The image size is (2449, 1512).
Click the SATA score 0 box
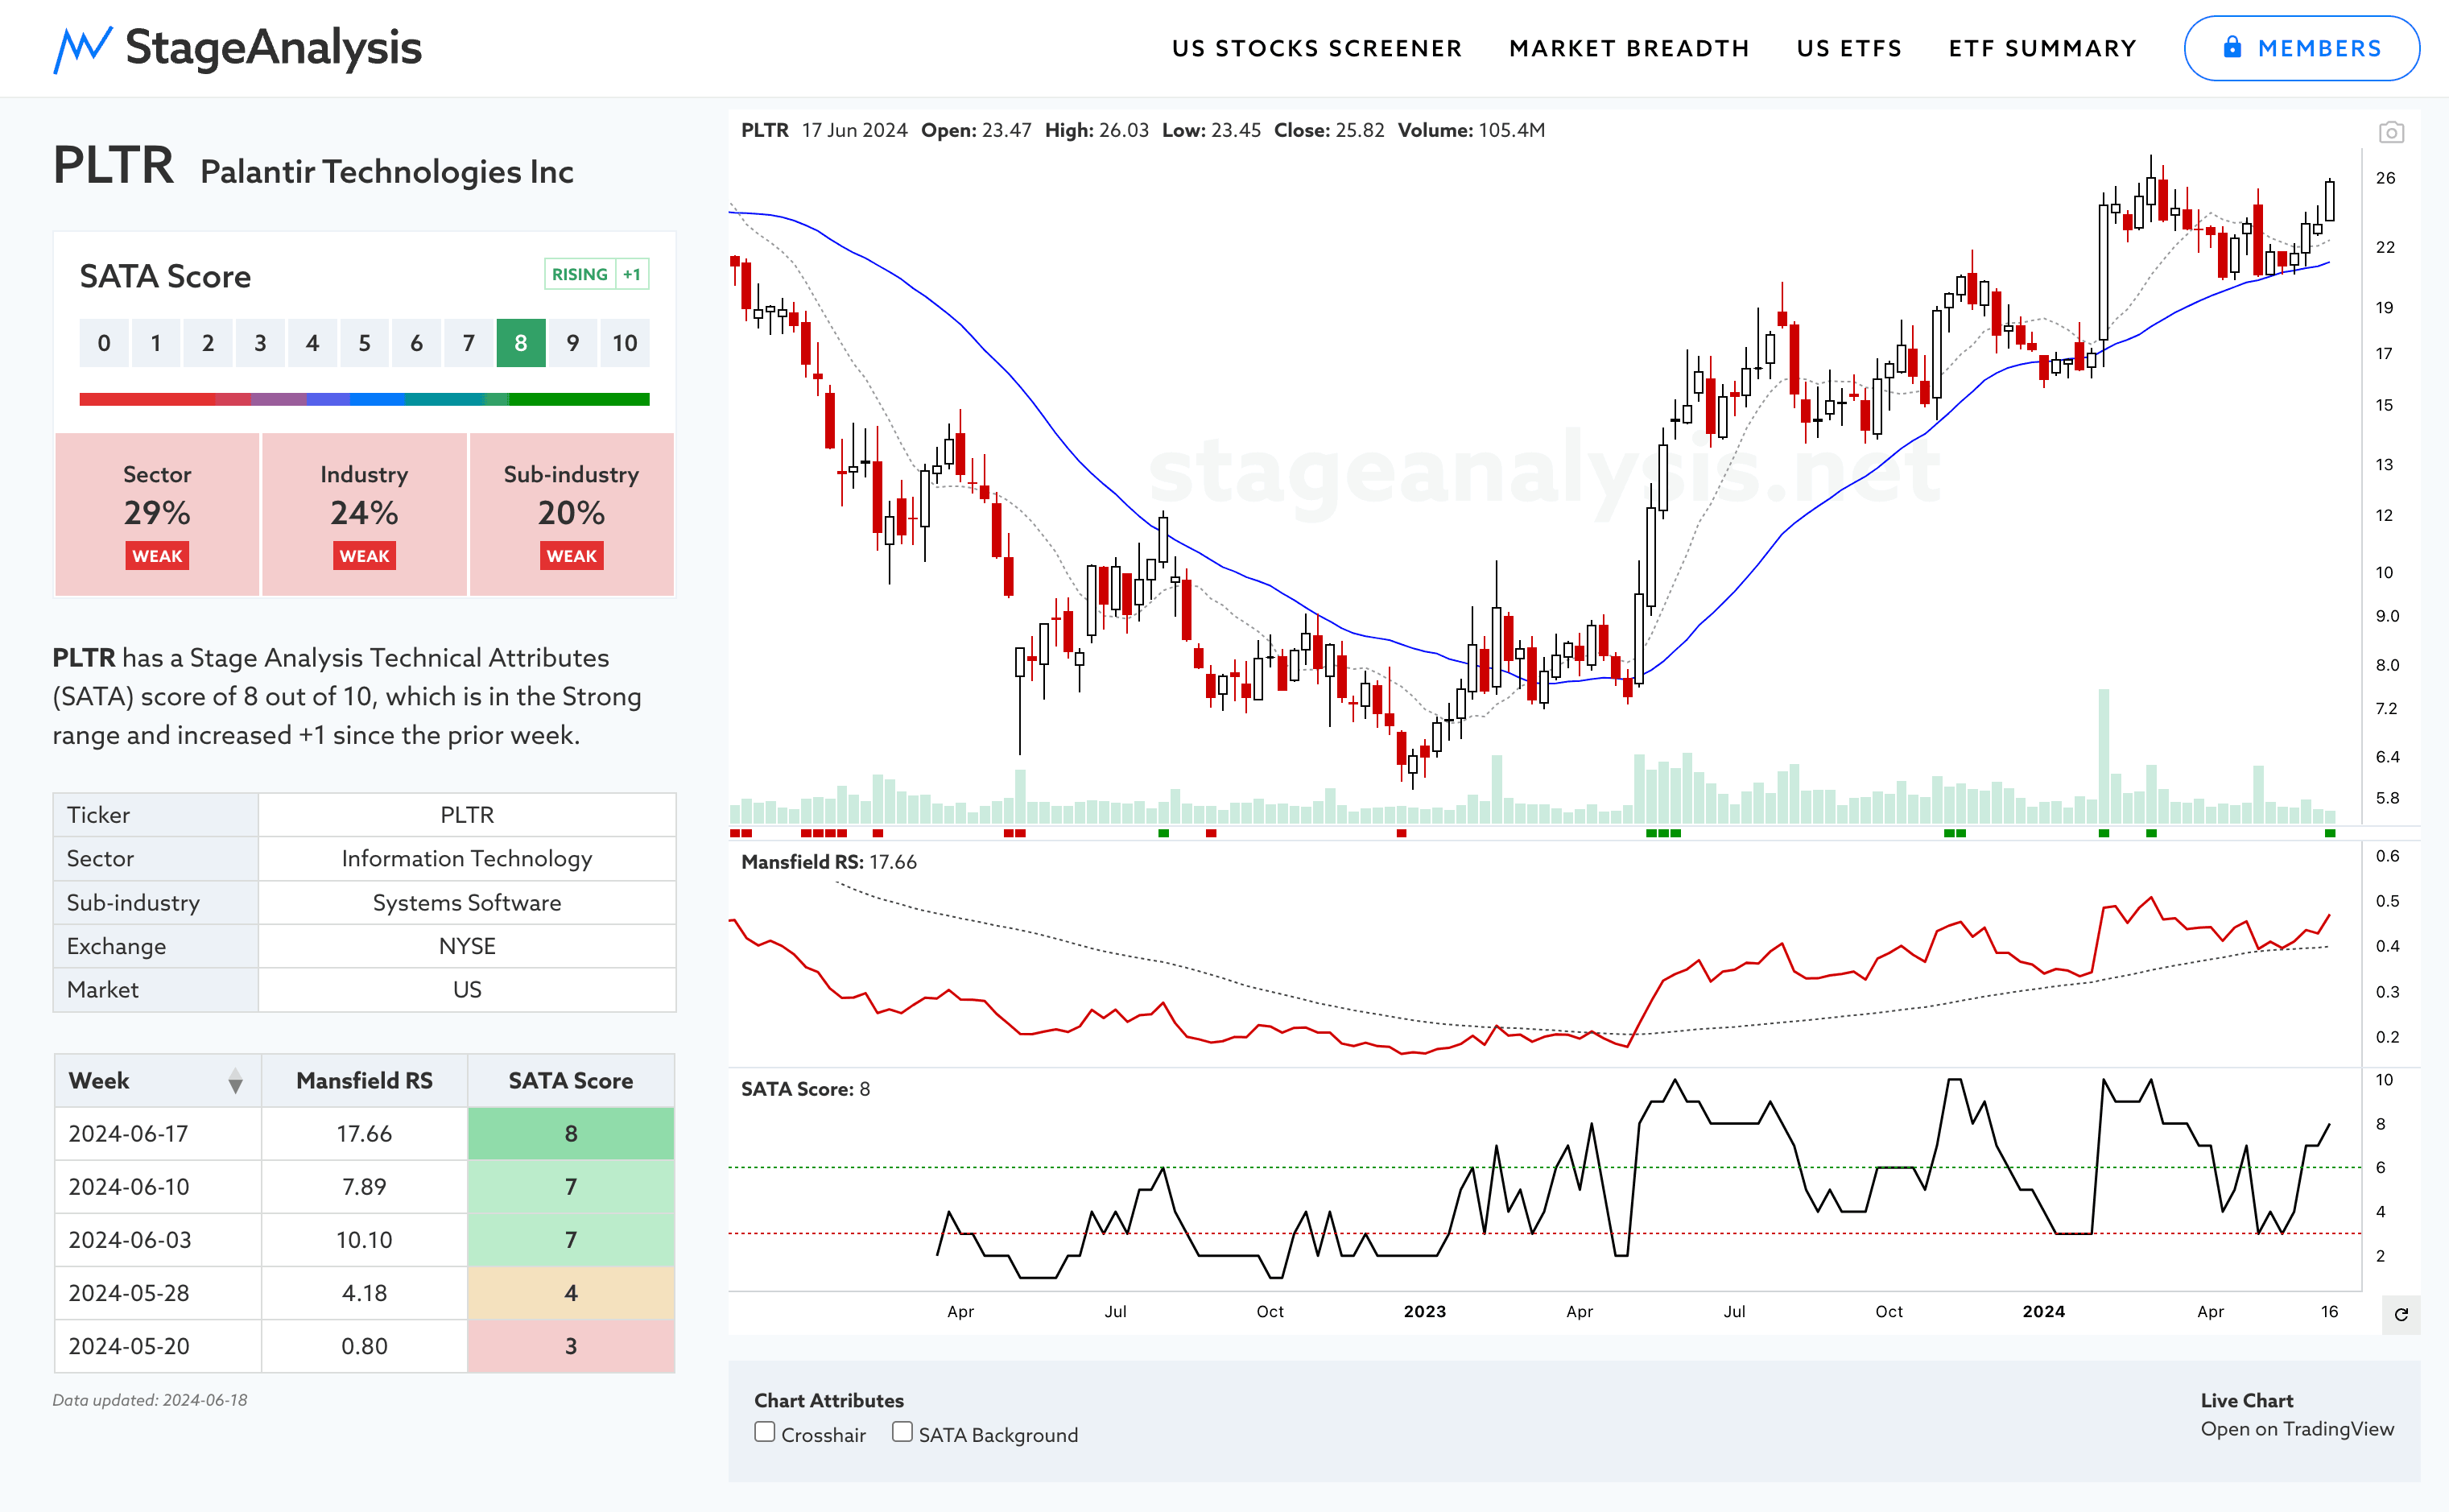104,343
